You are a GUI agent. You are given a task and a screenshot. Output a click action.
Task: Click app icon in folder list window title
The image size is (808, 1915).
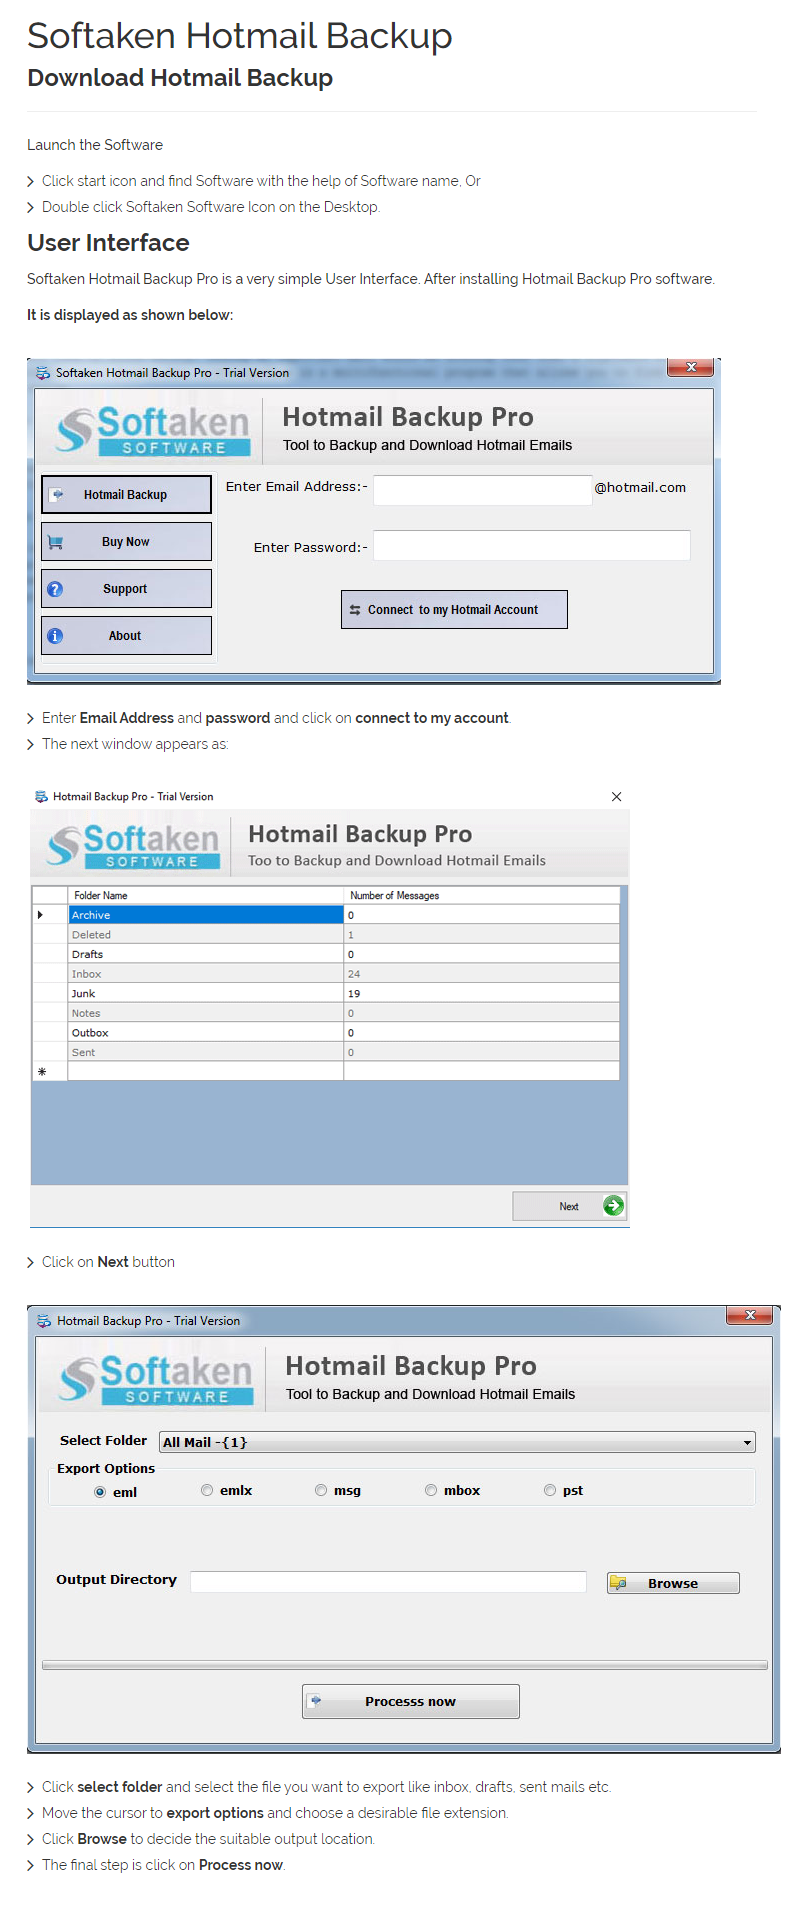click(41, 797)
